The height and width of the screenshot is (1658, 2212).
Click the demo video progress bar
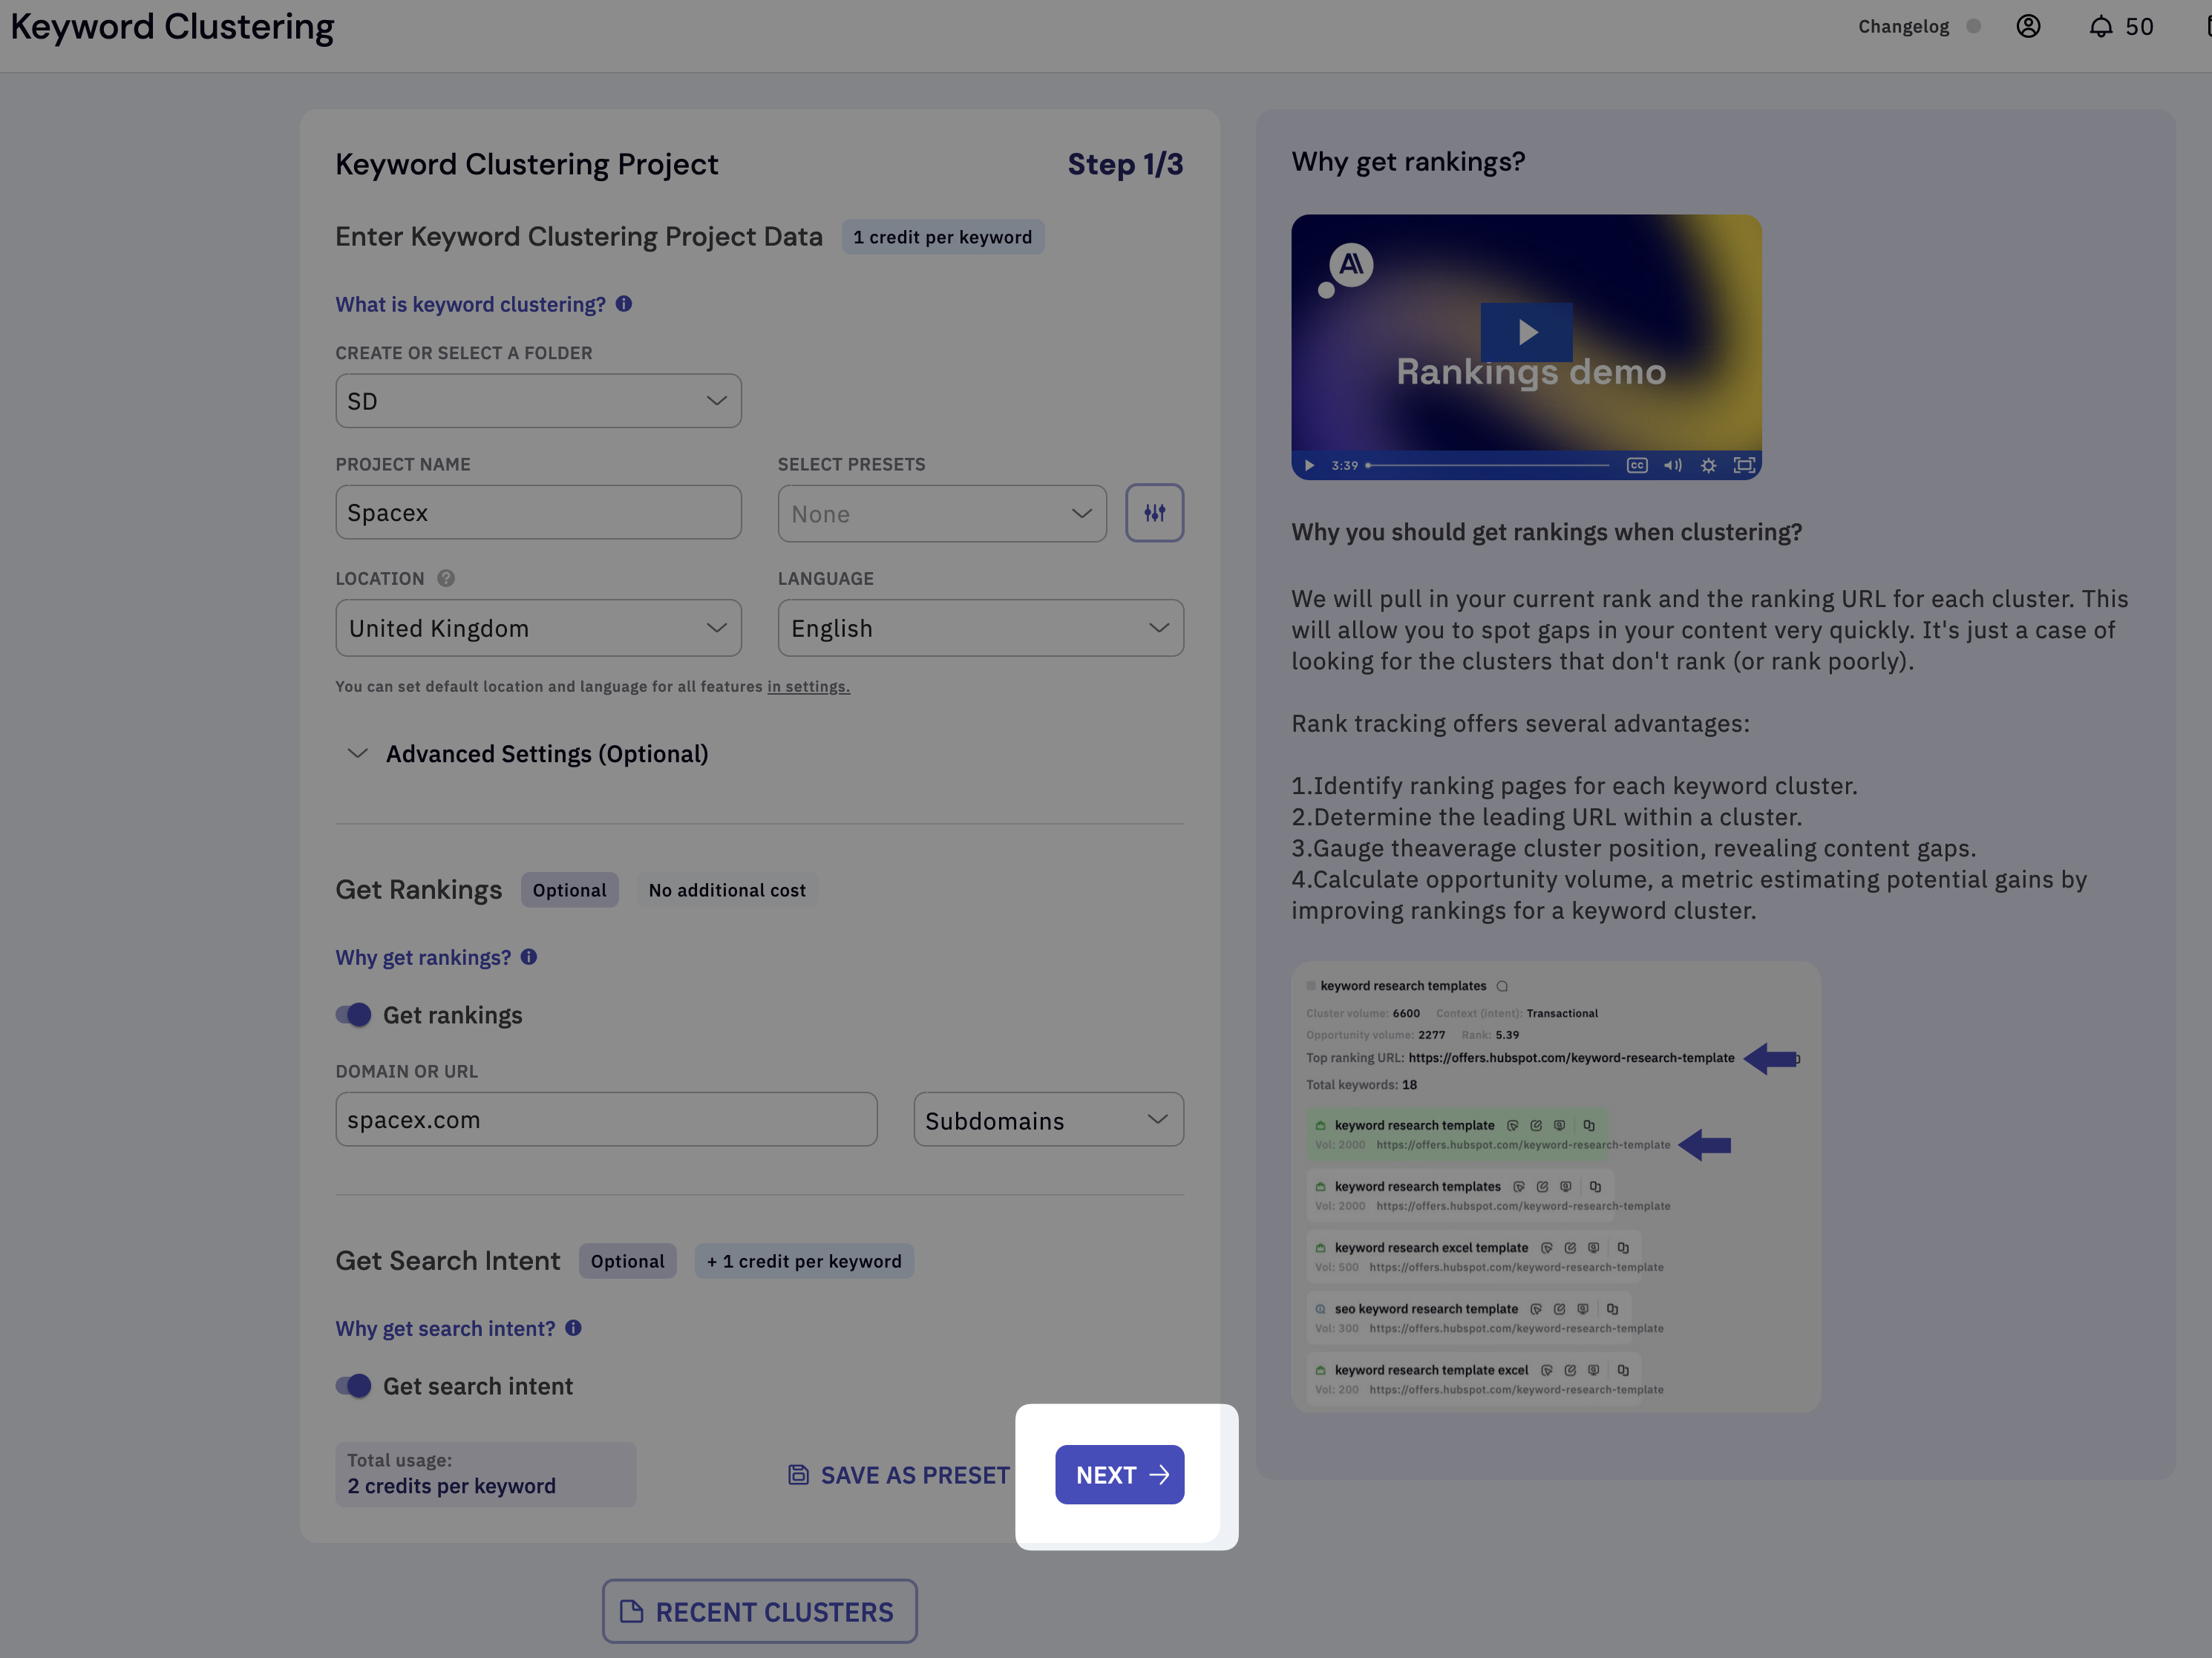pyautogui.click(x=1488, y=465)
